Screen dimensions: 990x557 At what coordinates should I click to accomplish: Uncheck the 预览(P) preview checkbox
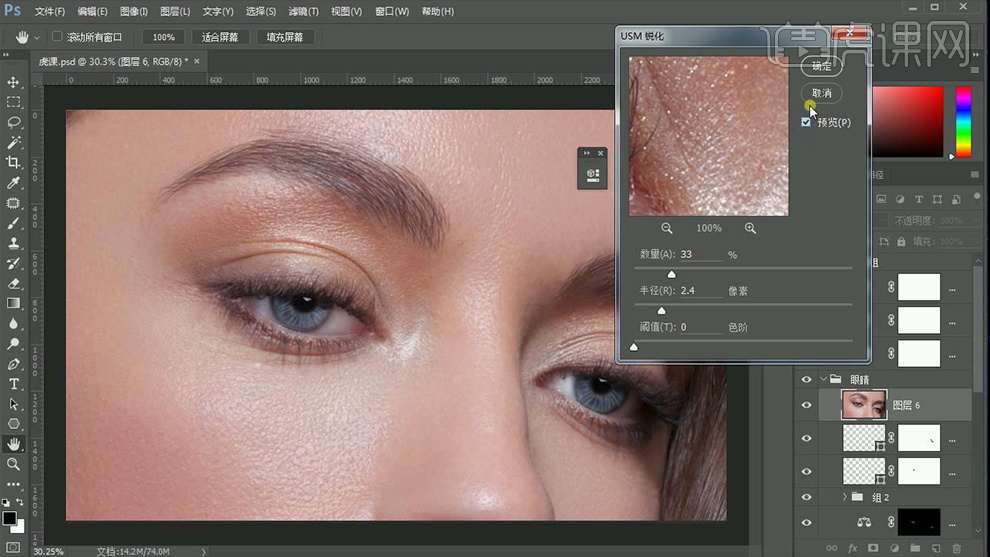tap(806, 122)
